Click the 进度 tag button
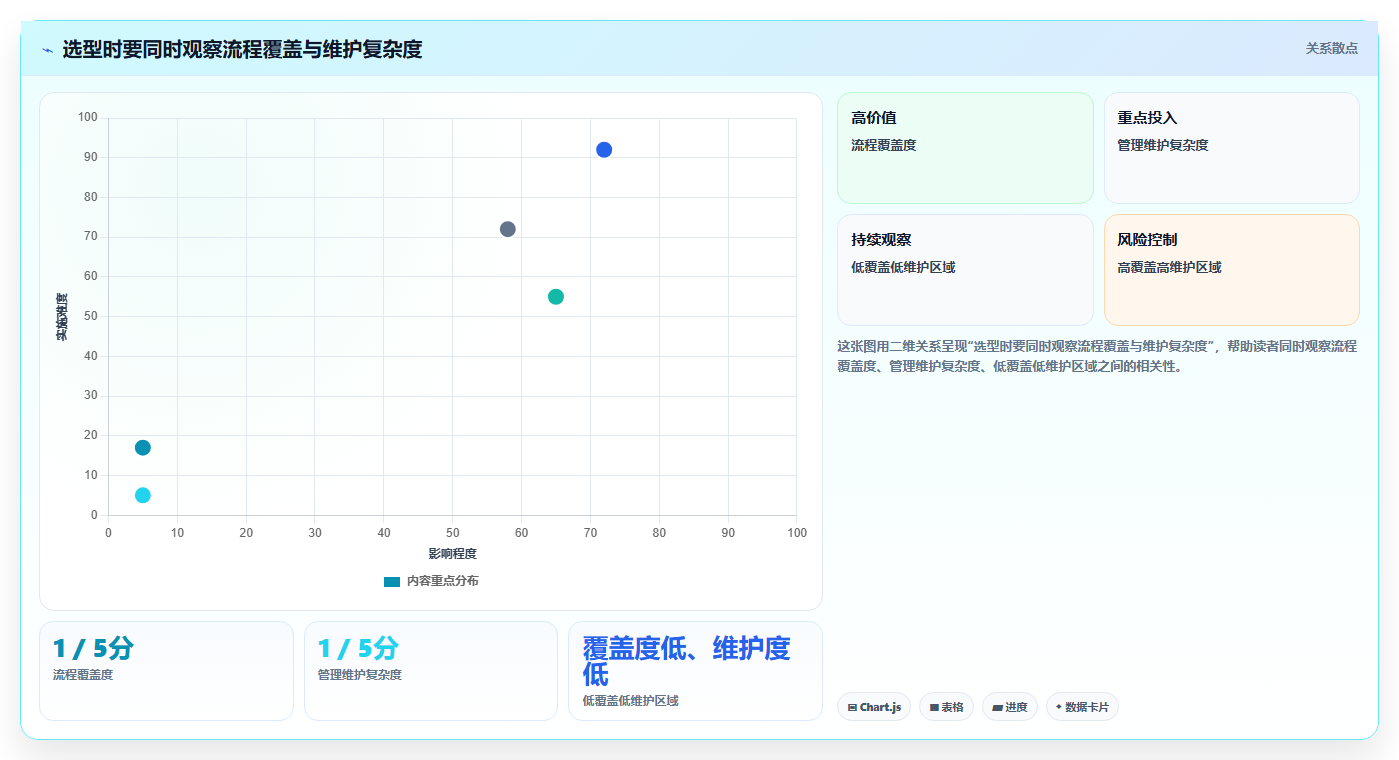The image size is (1399, 760). (x=1010, y=707)
